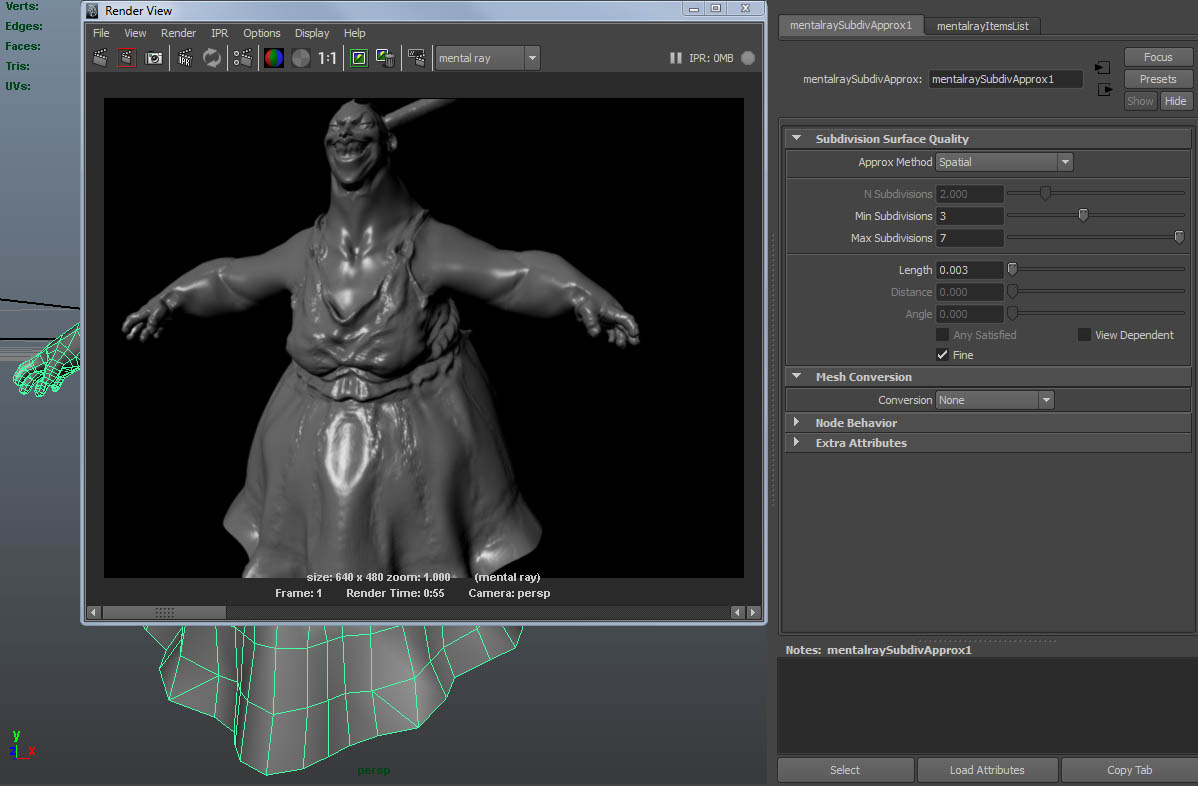
Task: Open the IPR menu
Action: 219,34
